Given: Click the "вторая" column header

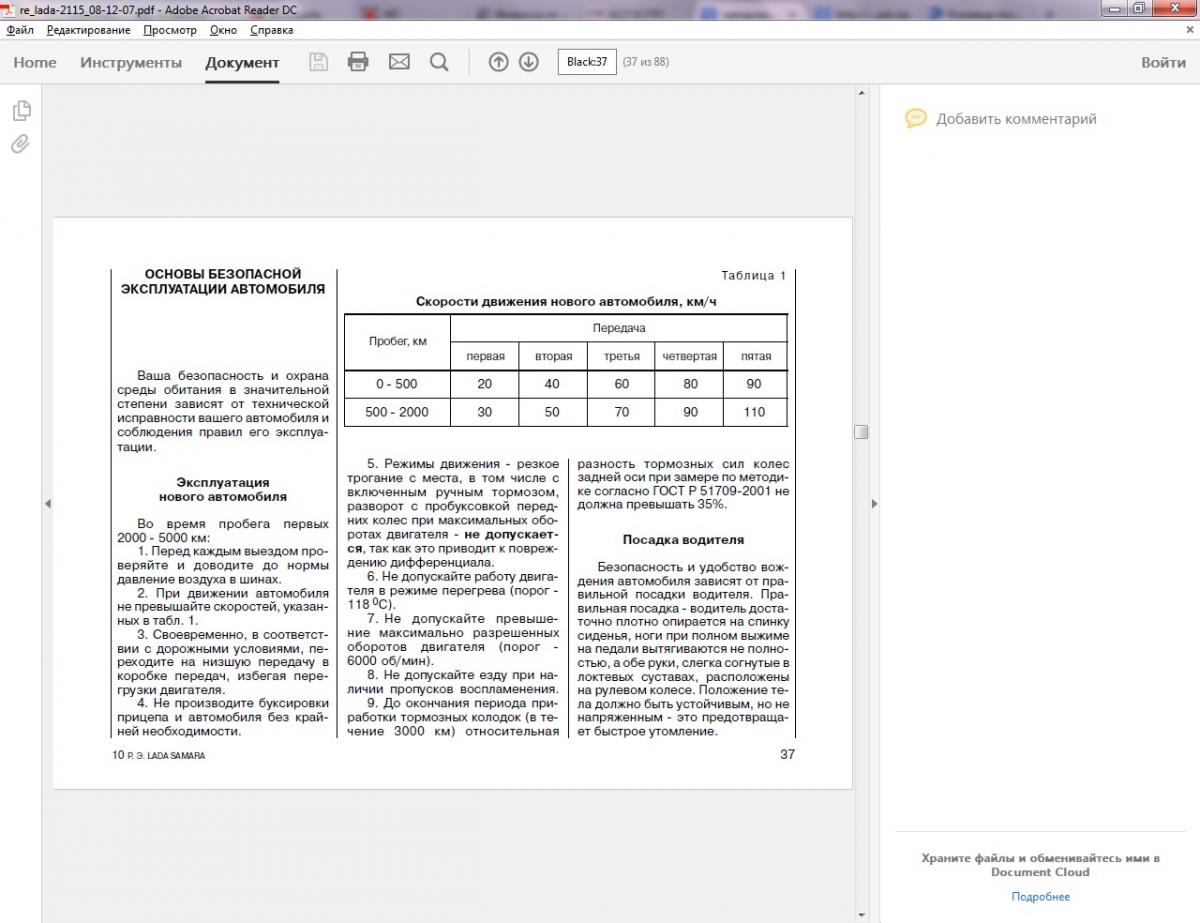Looking at the screenshot, I should click(553, 356).
